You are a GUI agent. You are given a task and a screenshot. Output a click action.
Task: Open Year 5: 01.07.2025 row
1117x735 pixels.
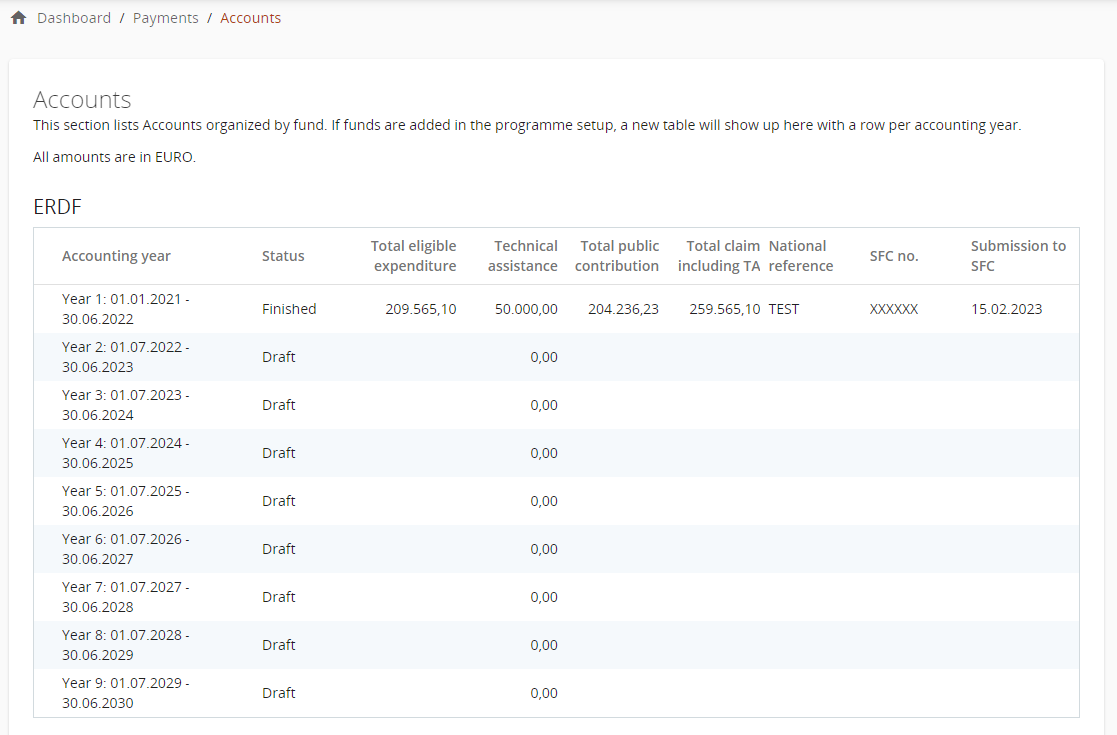point(125,501)
